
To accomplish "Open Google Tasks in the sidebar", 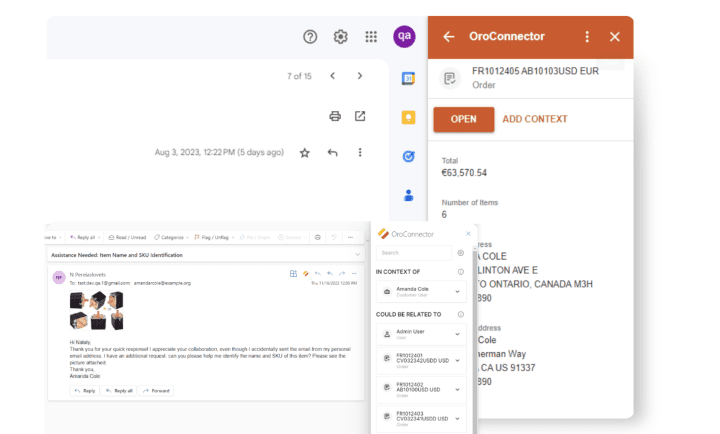I will click(x=408, y=157).
